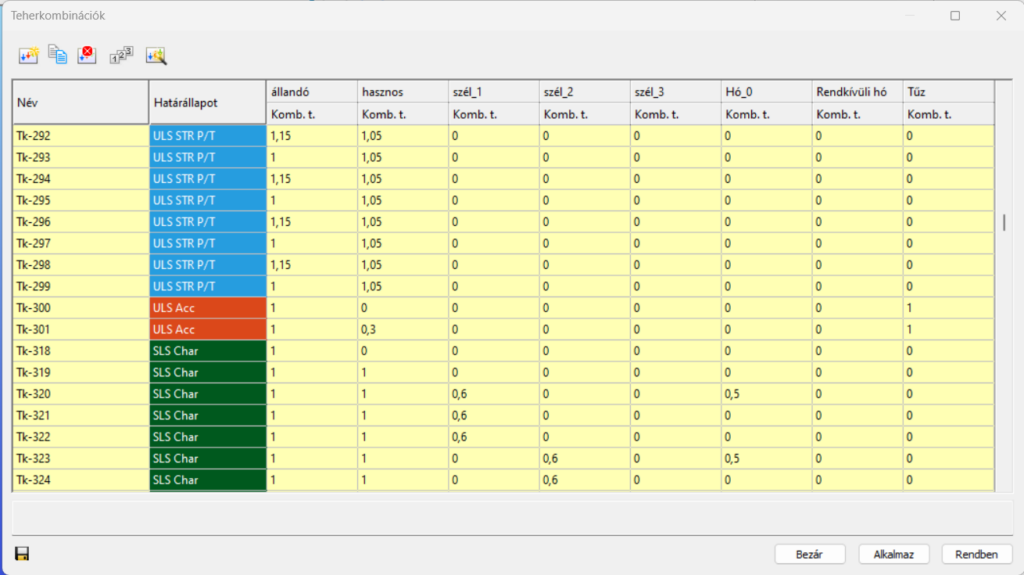Maximize the Teherkombinációk window
Viewport: 1024px width, 575px height.
955,16
